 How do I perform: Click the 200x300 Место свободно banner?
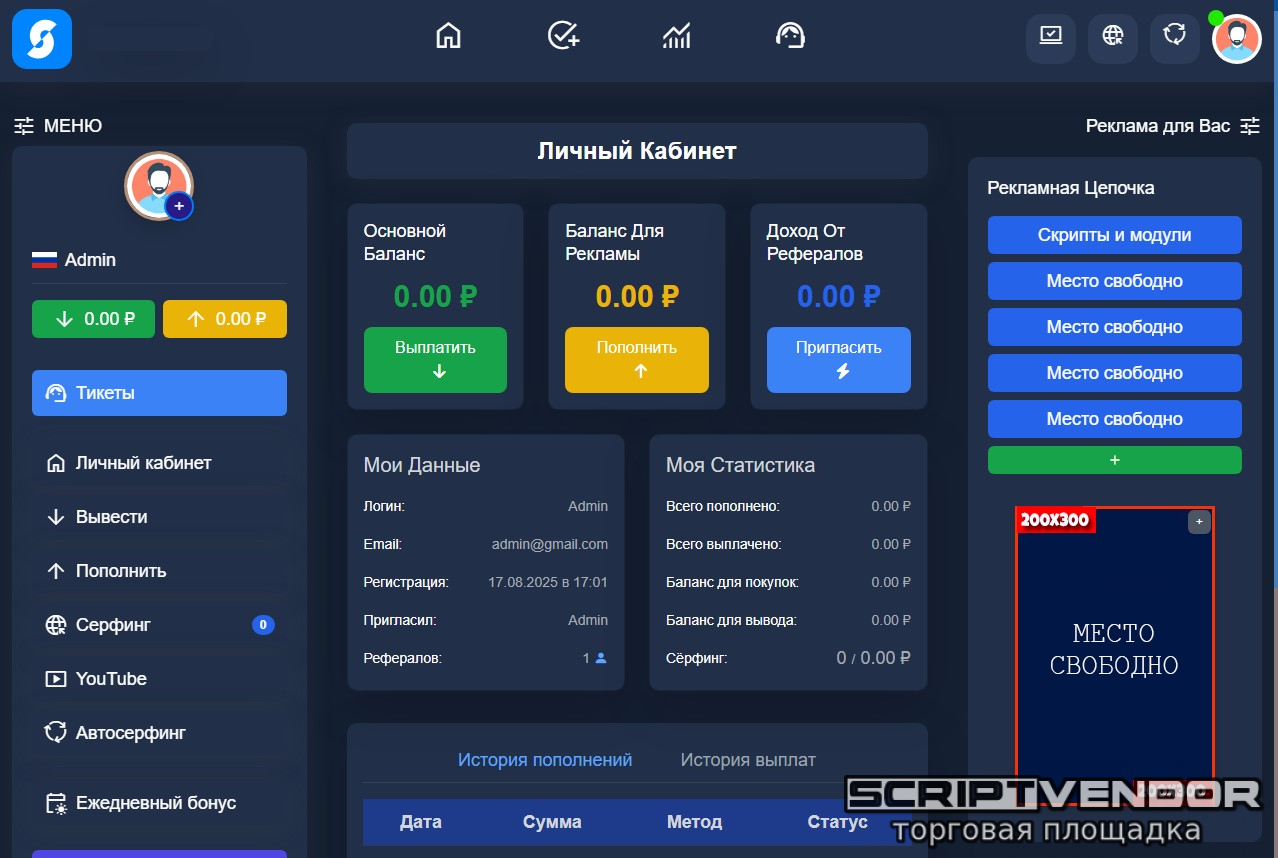coord(1114,650)
